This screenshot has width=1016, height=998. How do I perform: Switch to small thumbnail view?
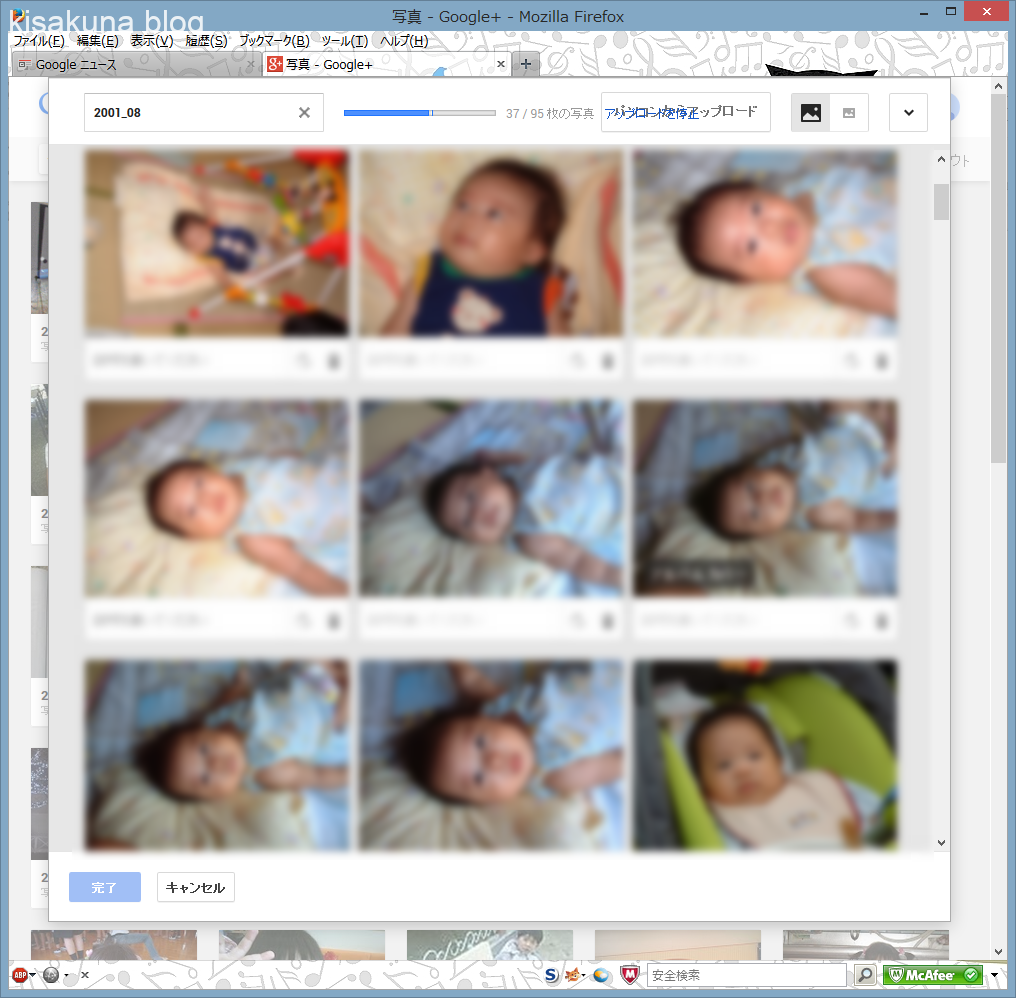coord(849,113)
